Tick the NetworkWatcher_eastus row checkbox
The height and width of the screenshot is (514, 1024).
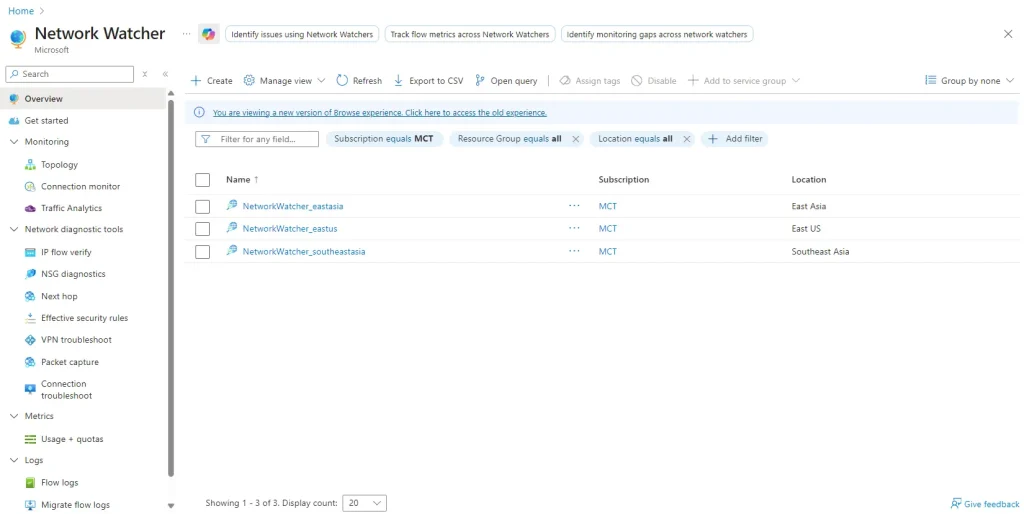(203, 229)
